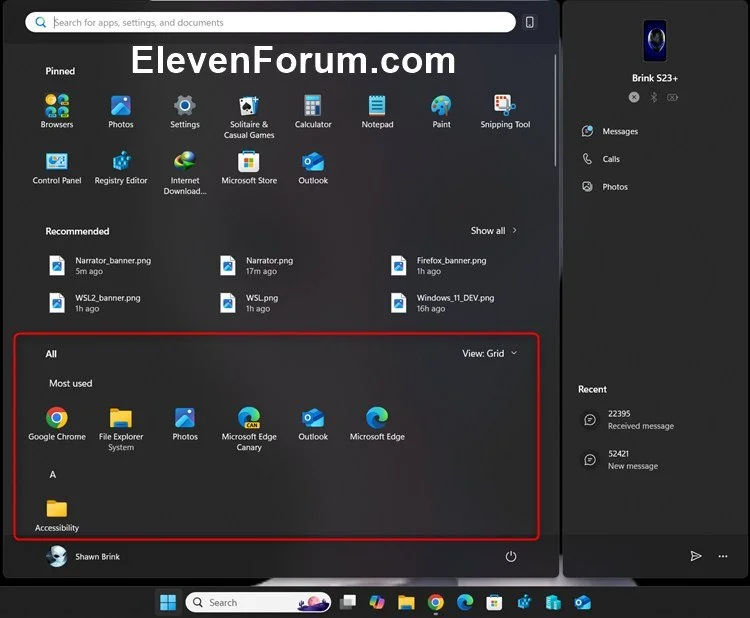
Task: Open Narrator.png recommended file
Action: click(256, 265)
